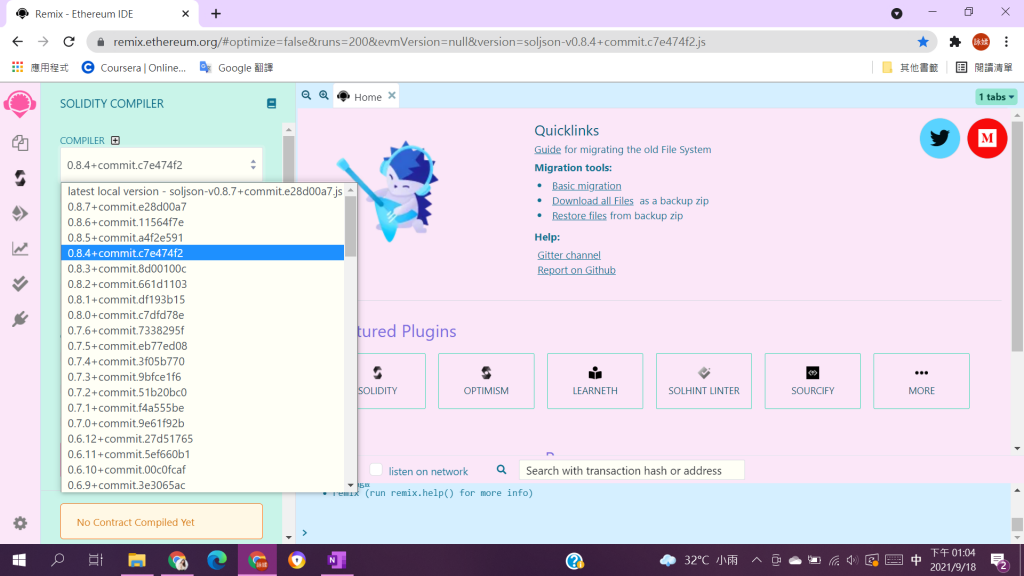Click the Download all Files link

[592, 201]
